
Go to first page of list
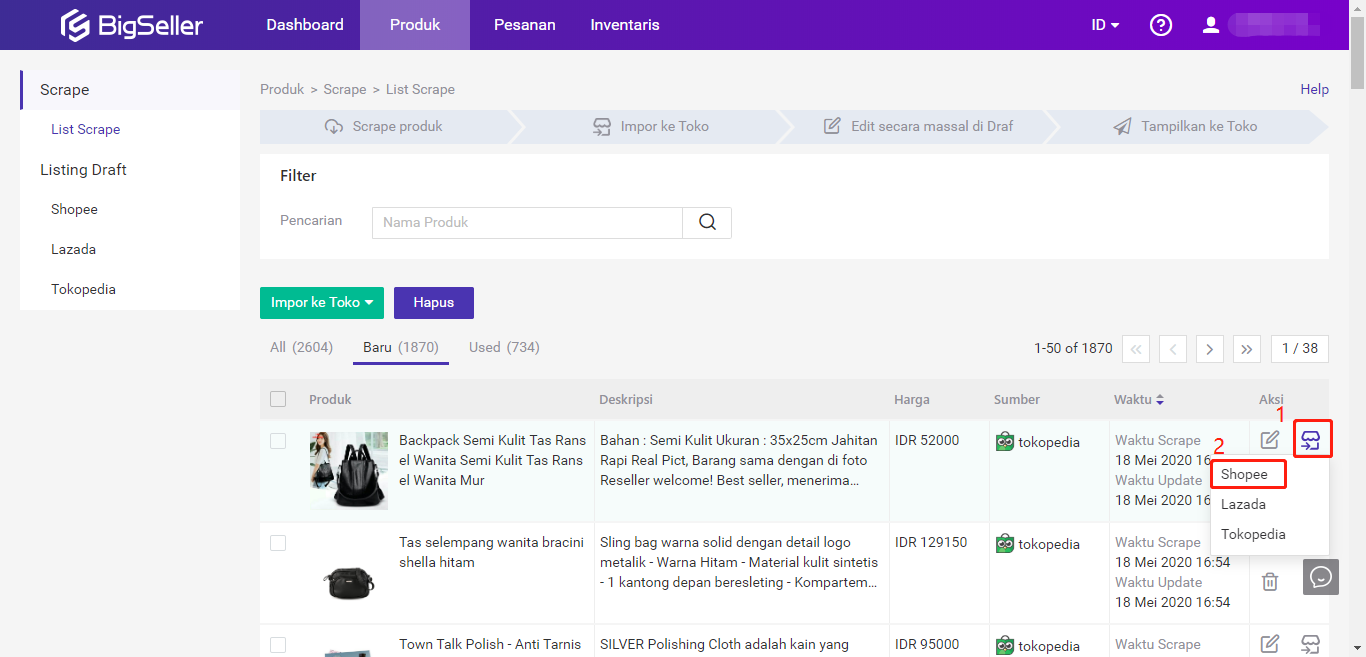point(1136,349)
